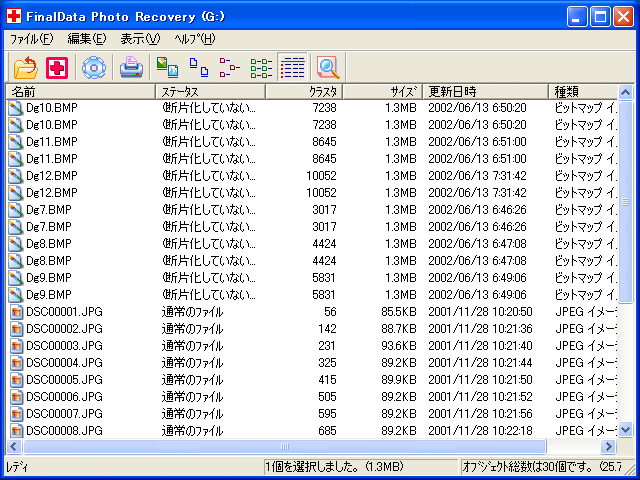The height and width of the screenshot is (480, 640).
Task: Click the cluster value 231
Action: pos(327,346)
